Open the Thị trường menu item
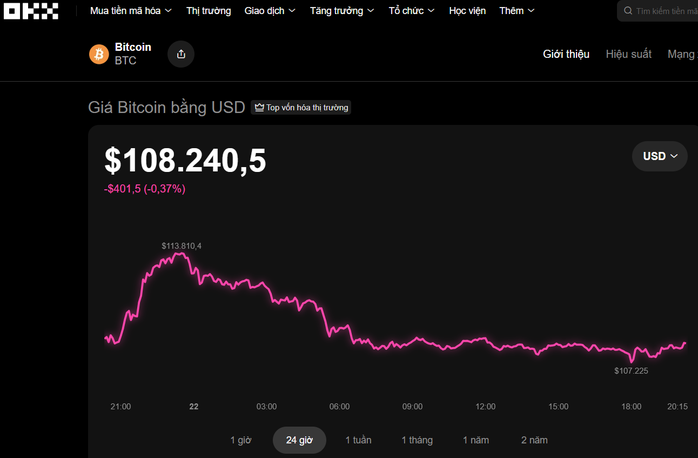Viewport: 698px width, 458px height. [208, 11]
